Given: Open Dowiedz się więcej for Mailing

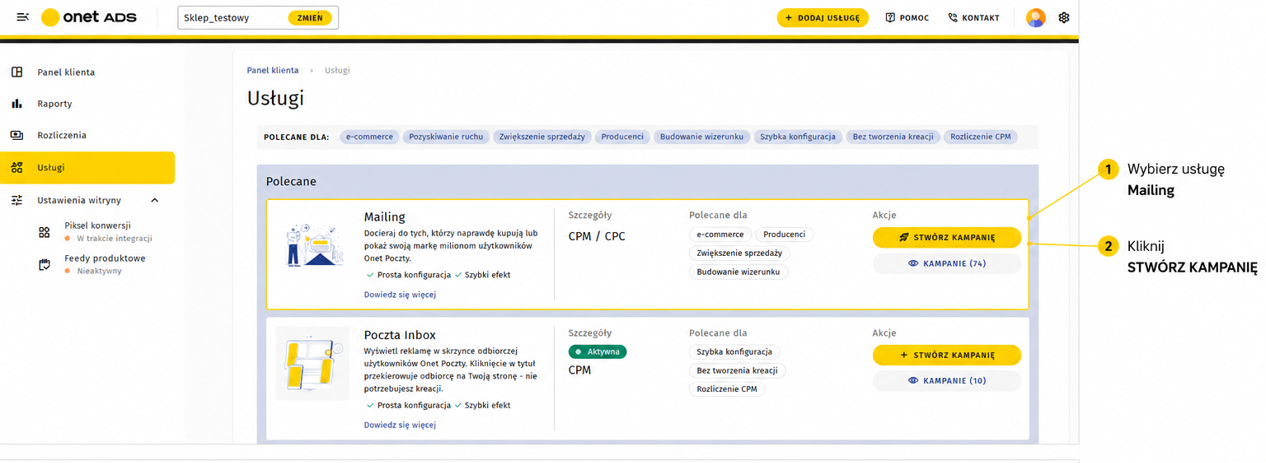Looking at the screenshot, I should point(400,294).
